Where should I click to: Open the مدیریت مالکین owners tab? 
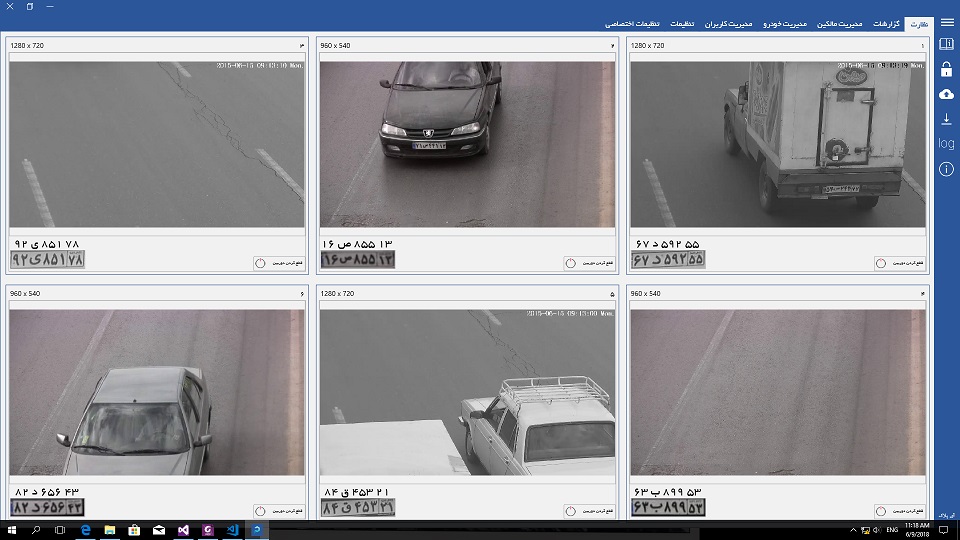click(839, 24)
